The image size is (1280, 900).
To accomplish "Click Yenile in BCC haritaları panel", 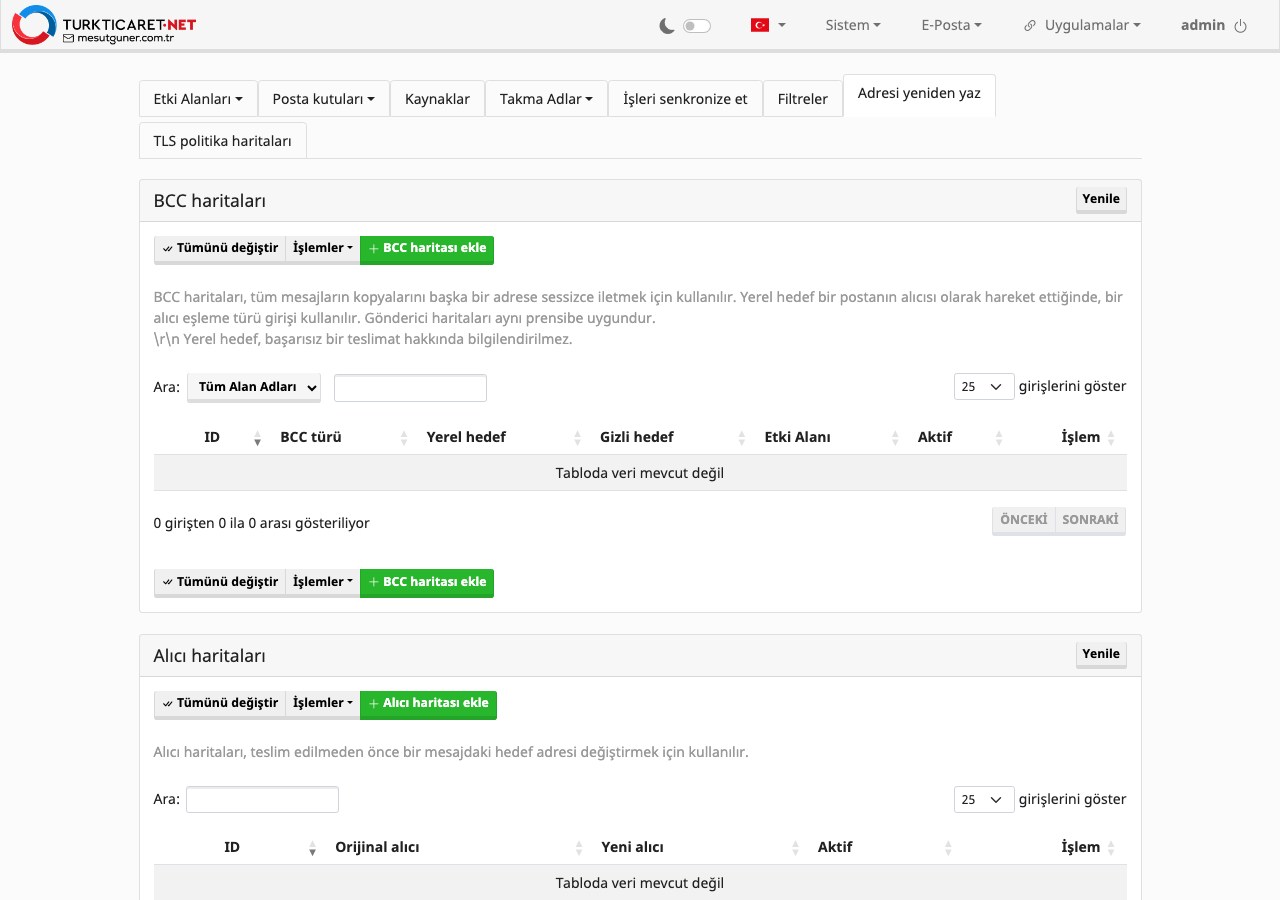I will coord(1101,199).
